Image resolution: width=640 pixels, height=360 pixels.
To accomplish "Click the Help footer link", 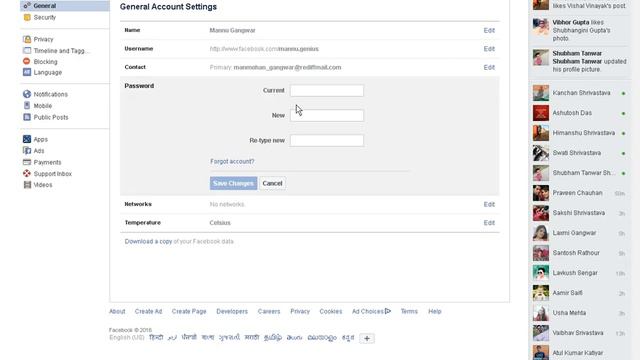I will pyautogui.click(x=435, y=311).
